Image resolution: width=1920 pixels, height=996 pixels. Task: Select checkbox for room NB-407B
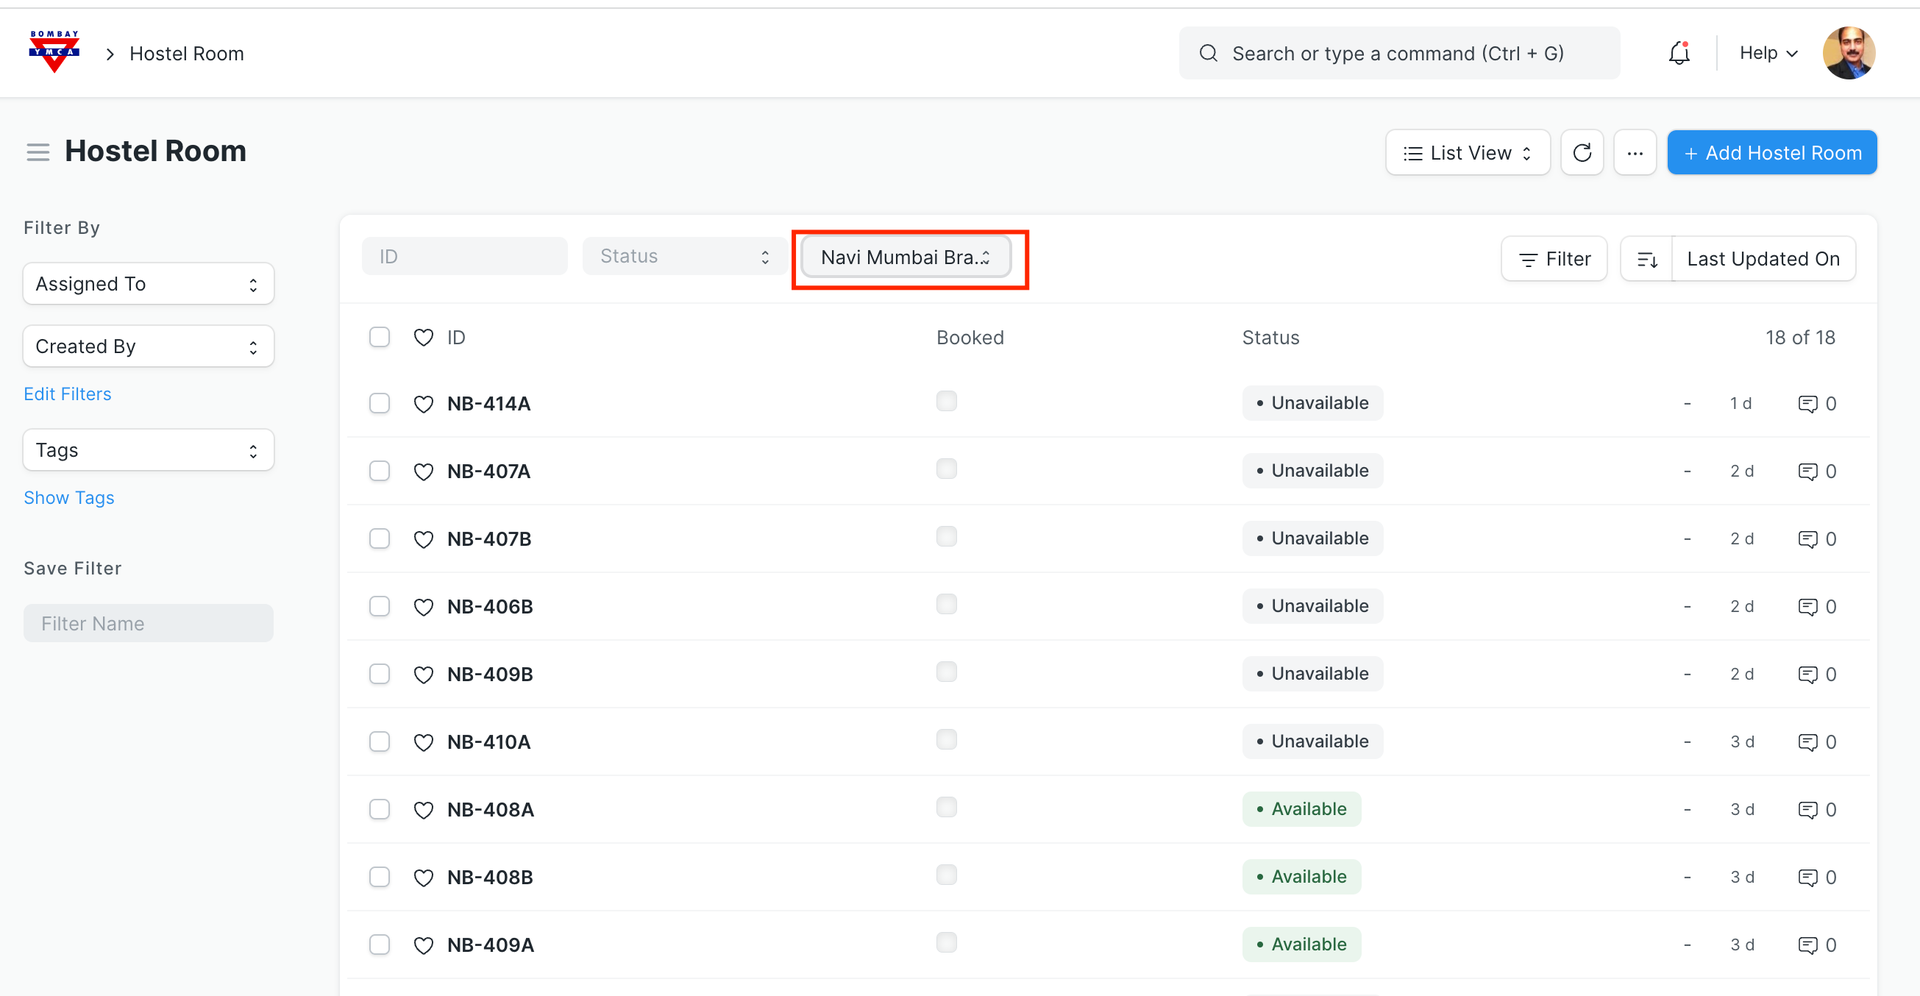coord(380,539)
